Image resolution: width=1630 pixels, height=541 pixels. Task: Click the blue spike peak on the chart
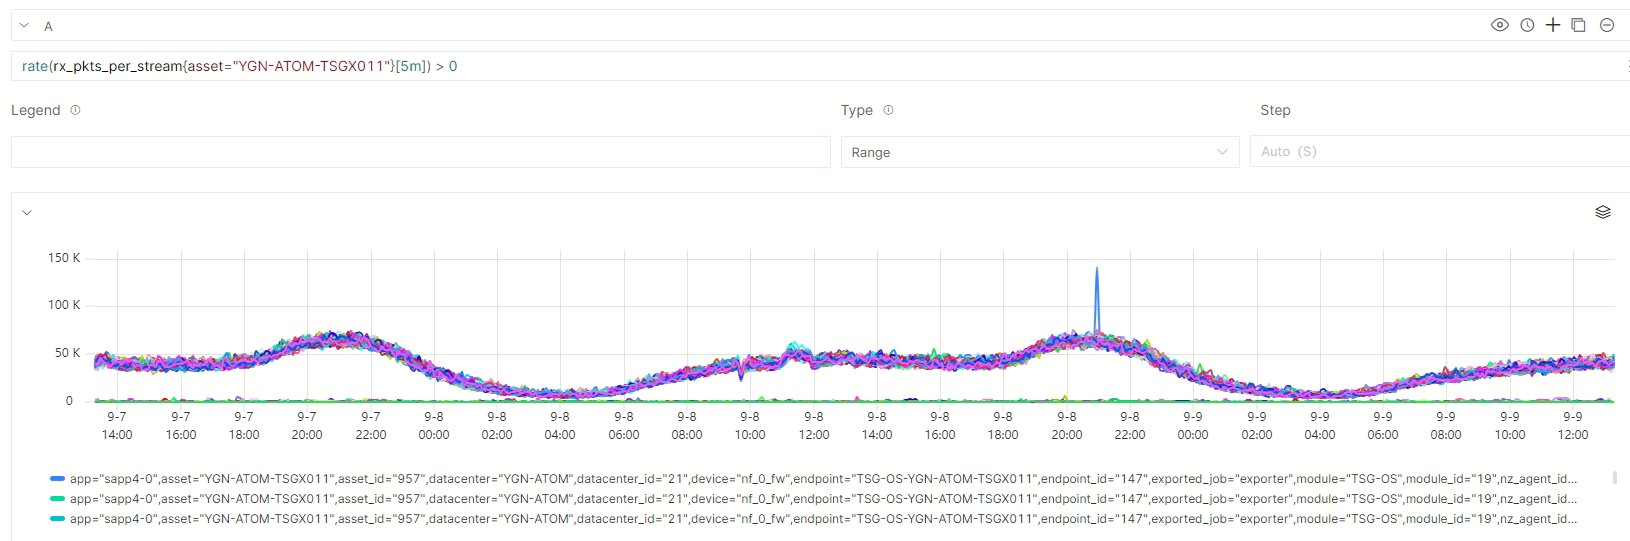pyautogui.click(x=1097, y=269)
